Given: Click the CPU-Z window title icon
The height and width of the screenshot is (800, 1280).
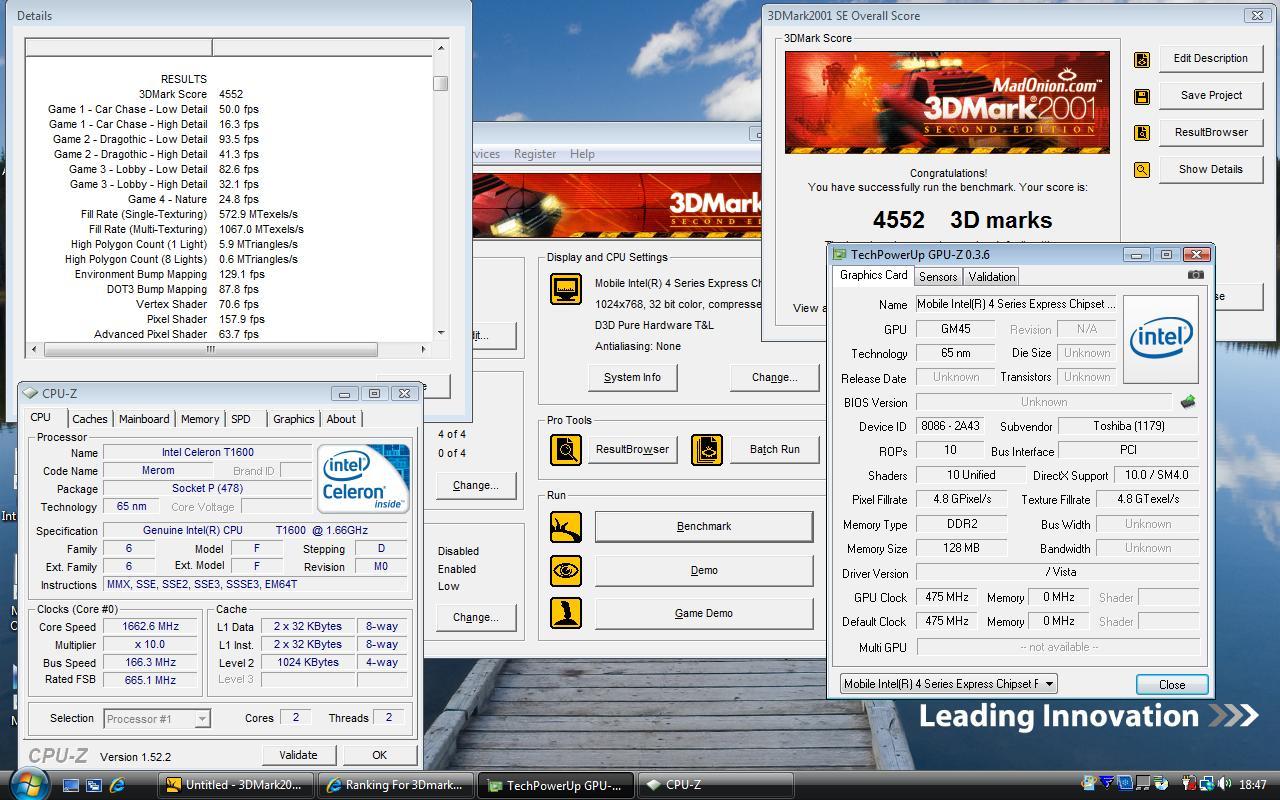Looking at the screenshot, I should pos(31,394).
